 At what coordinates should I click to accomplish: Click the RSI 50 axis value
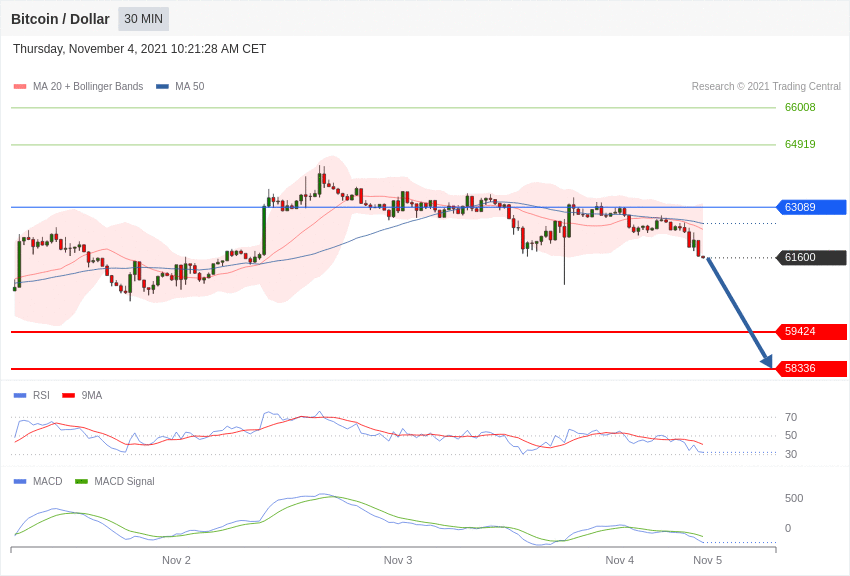(x=791, y=435)
